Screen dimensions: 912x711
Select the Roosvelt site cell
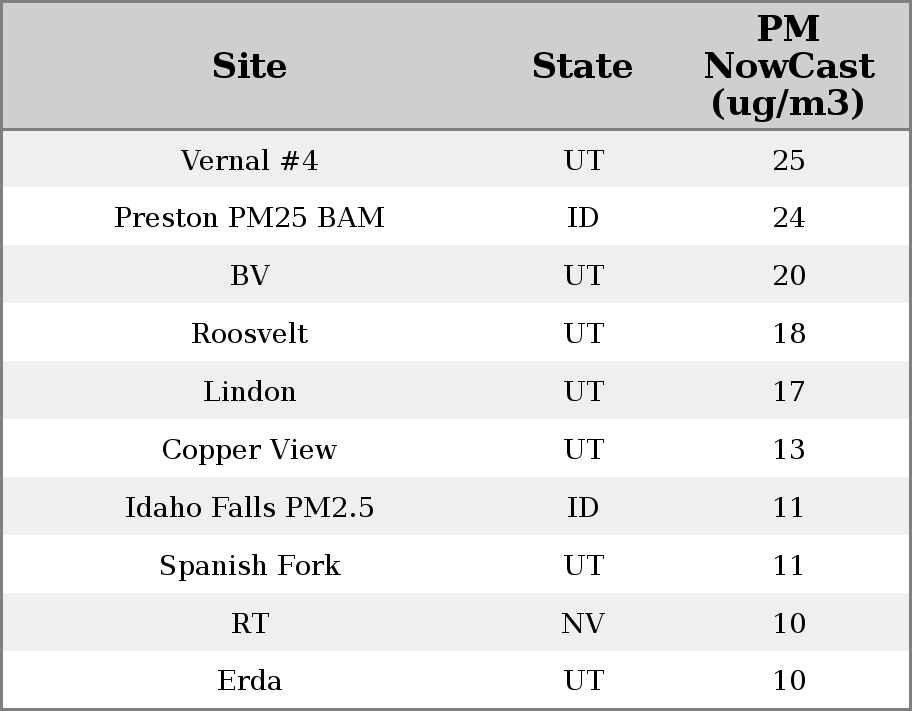250,333
